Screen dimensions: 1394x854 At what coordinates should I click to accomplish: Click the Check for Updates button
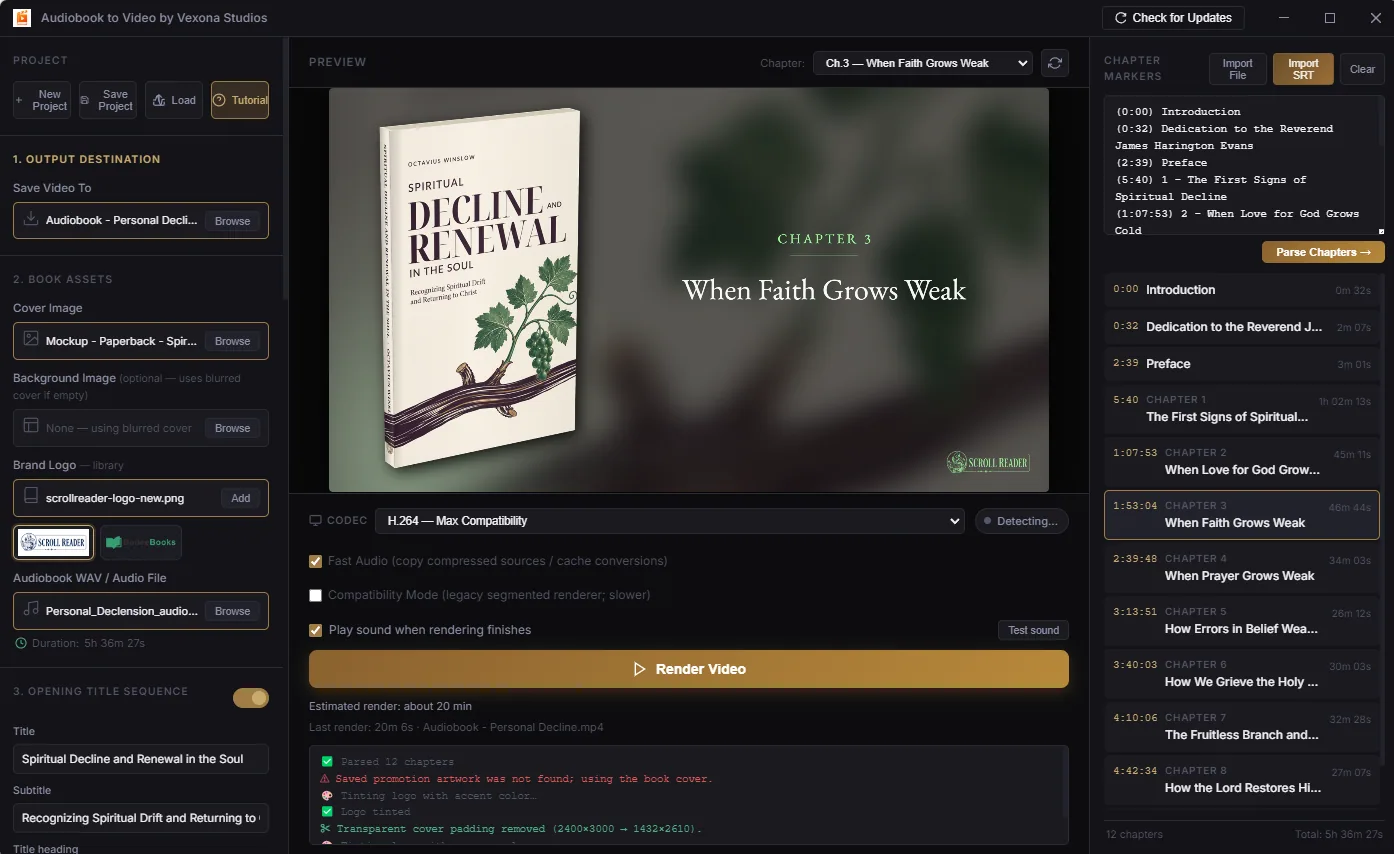tap(1174, 18)
